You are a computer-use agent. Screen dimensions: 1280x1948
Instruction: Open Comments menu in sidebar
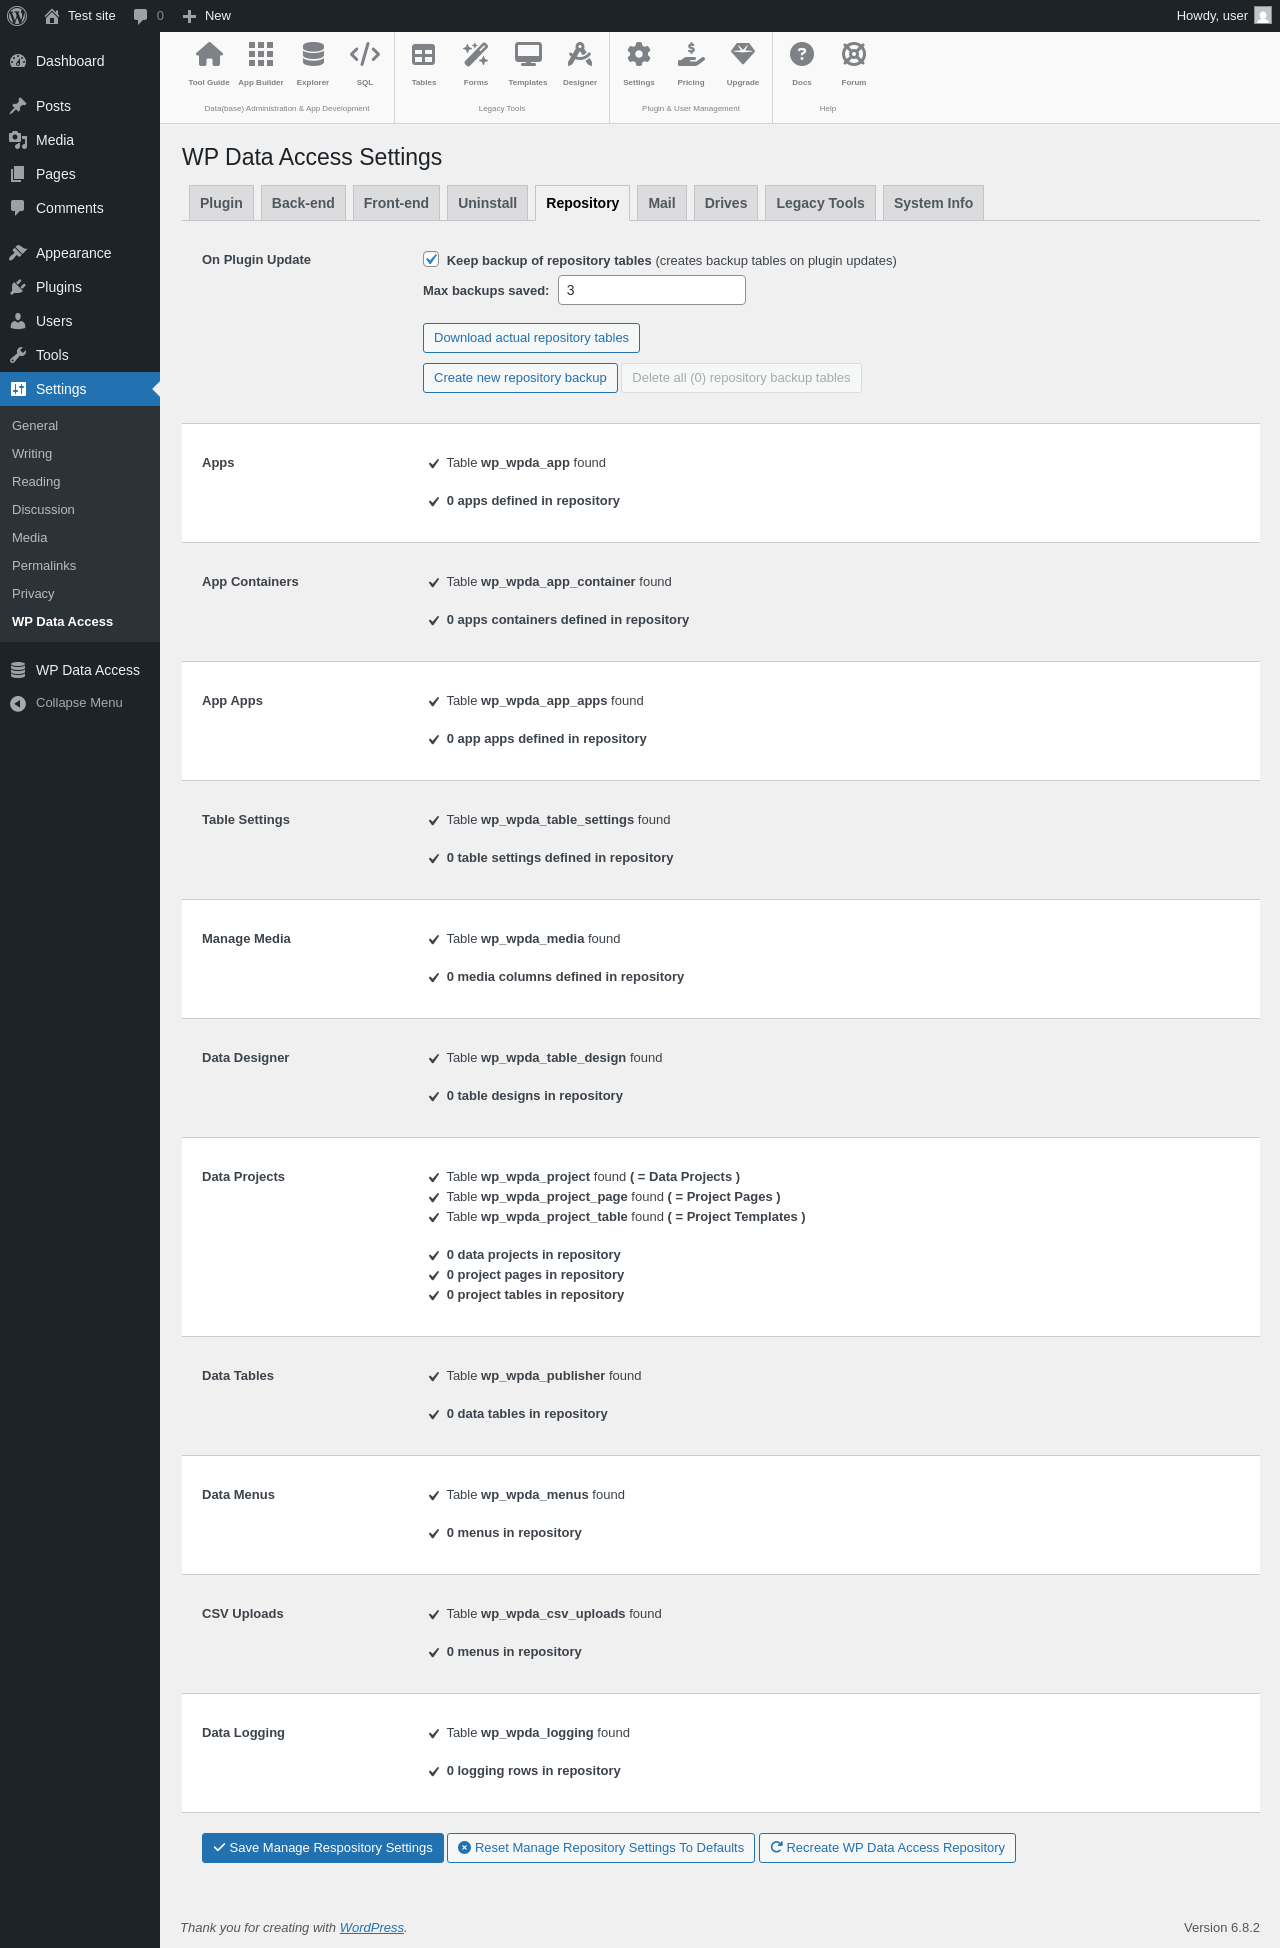coord(80,208)
